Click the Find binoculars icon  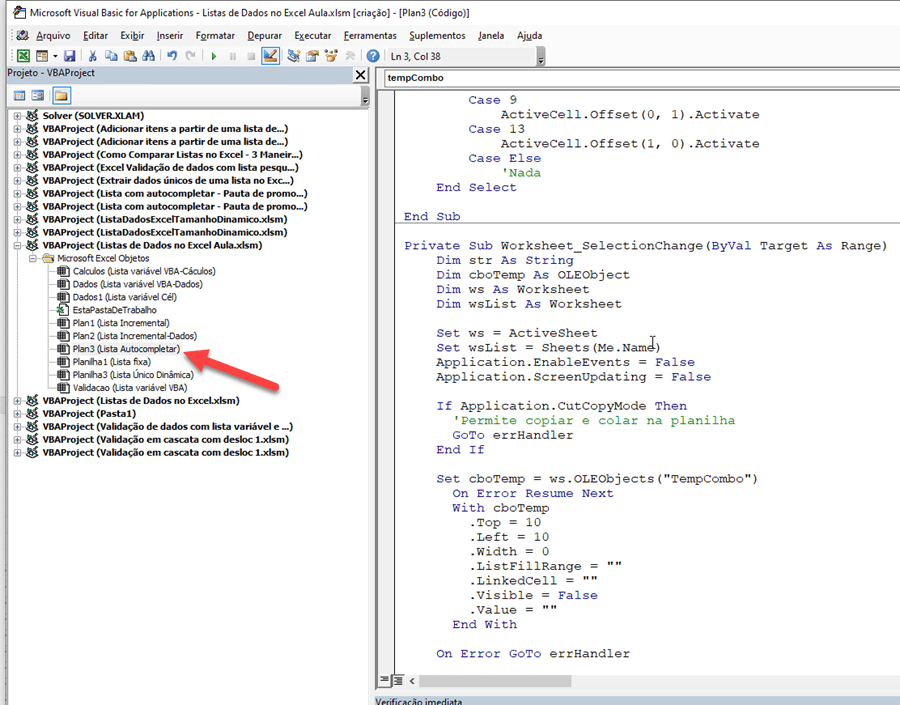pos(148,56)
